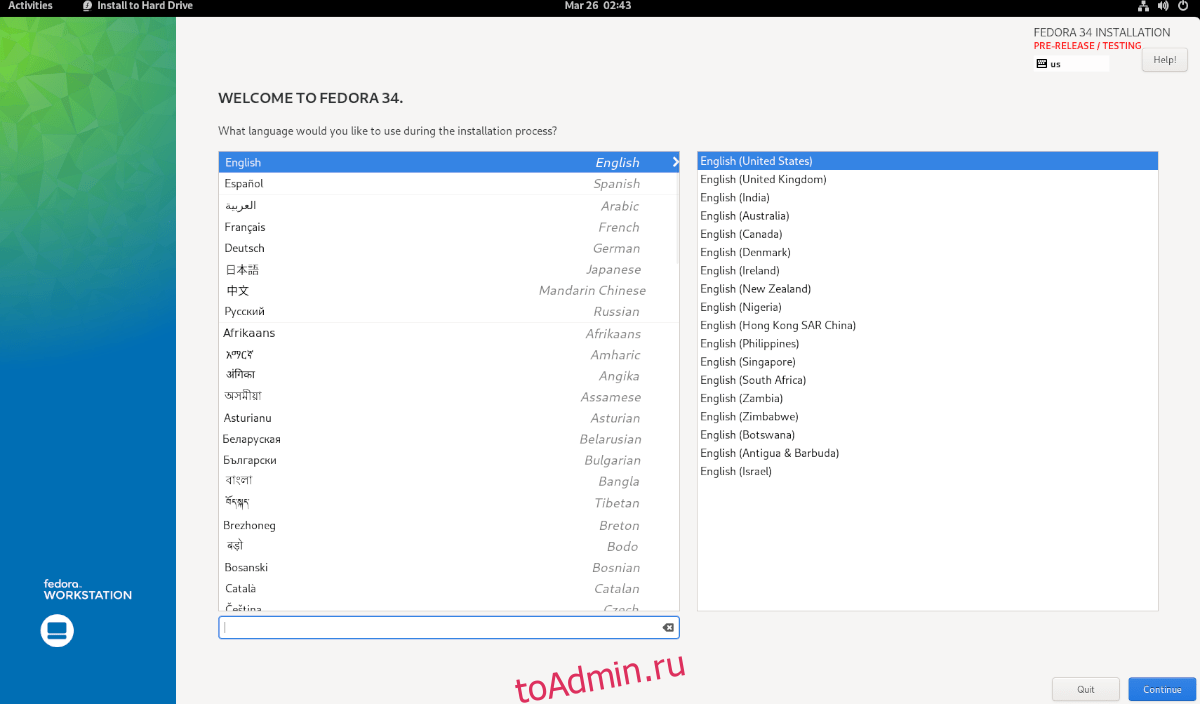1200x704 pixels.
Task: Click the arrow beside English language row
Action: 675,162
